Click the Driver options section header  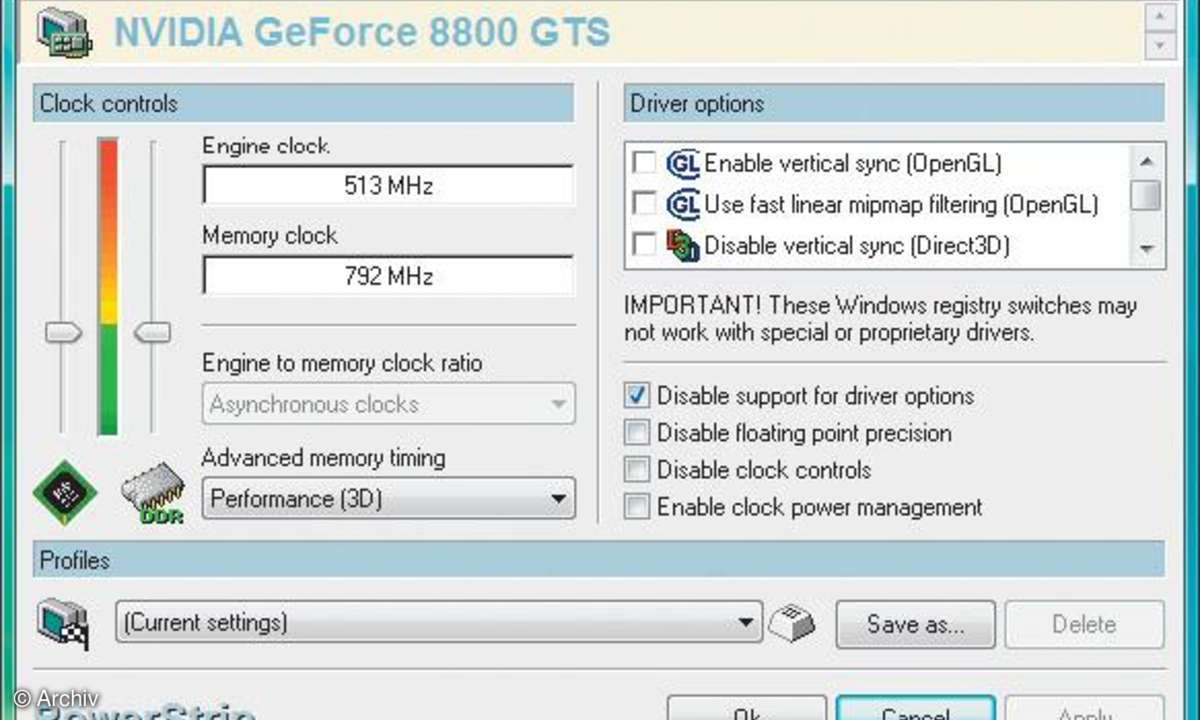pyautogui.click(x=894, y=103)
